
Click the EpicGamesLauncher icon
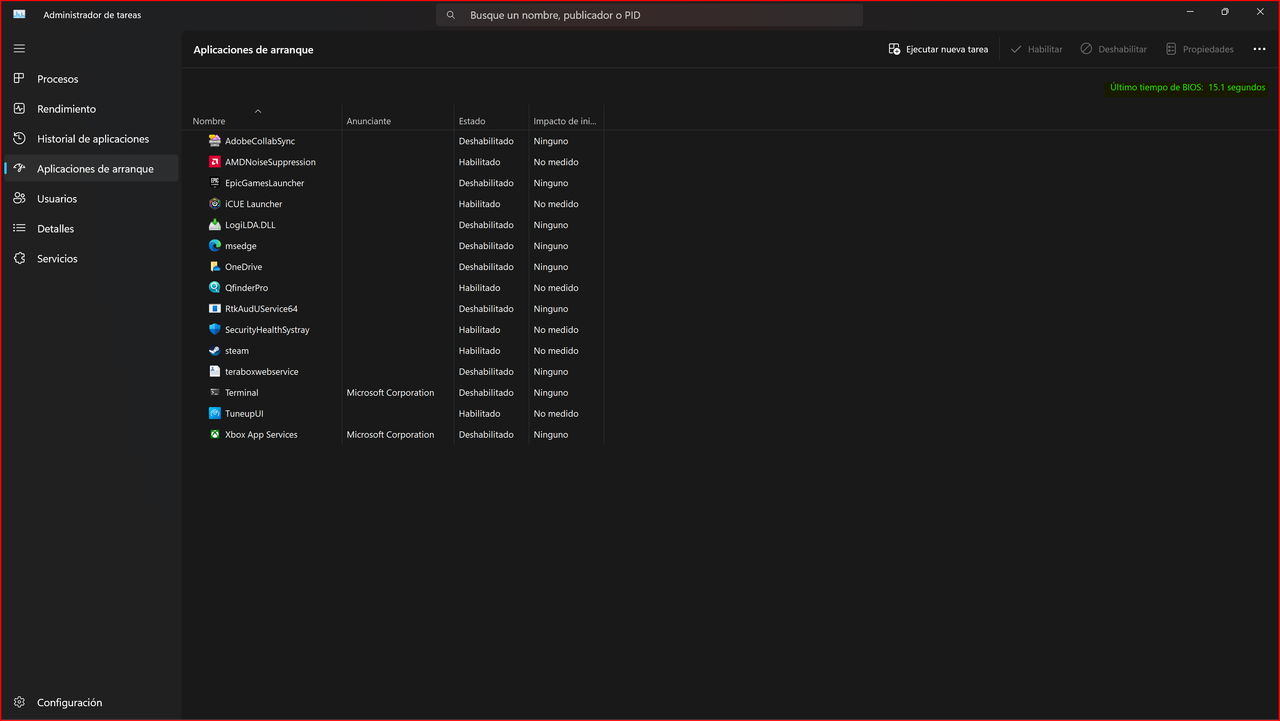(215, 183)
